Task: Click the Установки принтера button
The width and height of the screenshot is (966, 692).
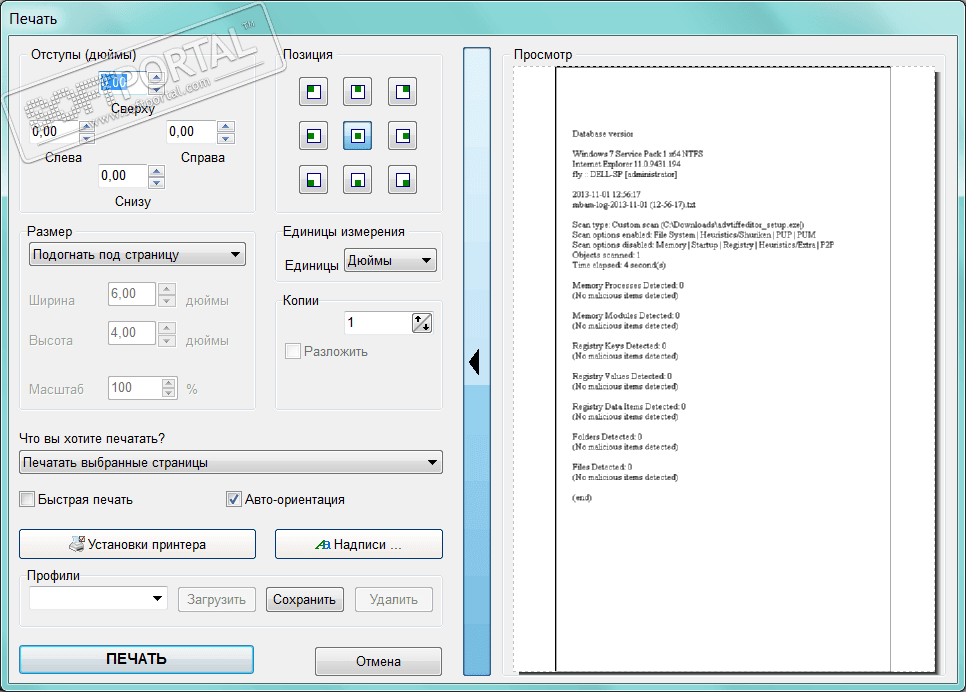Action: pyautogui.click(x=137, y=544)
